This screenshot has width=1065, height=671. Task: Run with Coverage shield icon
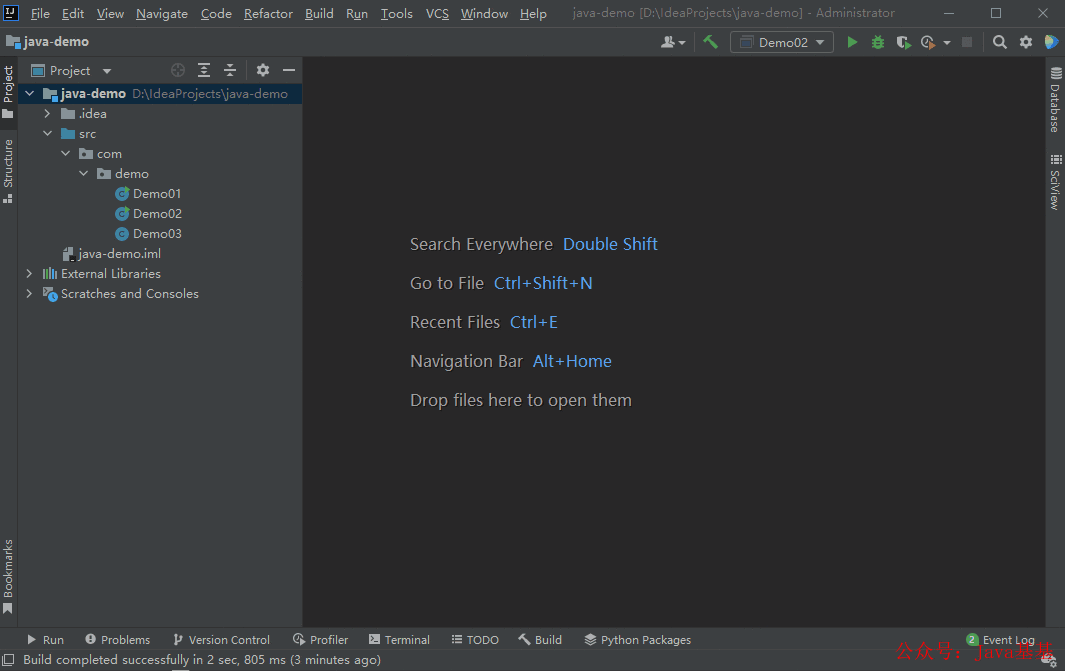(x=903, y=42)
